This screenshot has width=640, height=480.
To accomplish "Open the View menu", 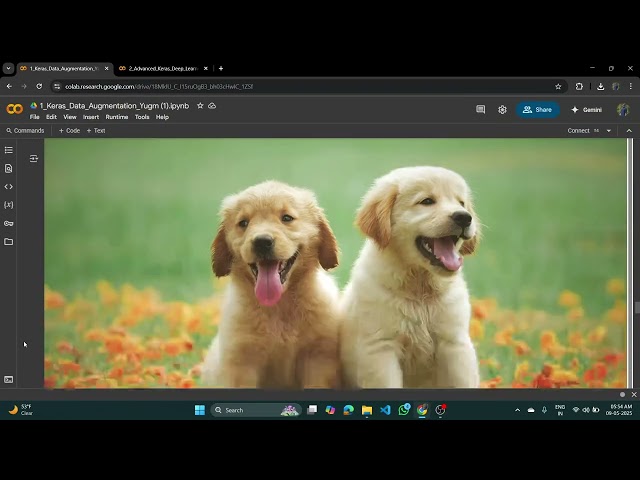I will pos(70,117).
